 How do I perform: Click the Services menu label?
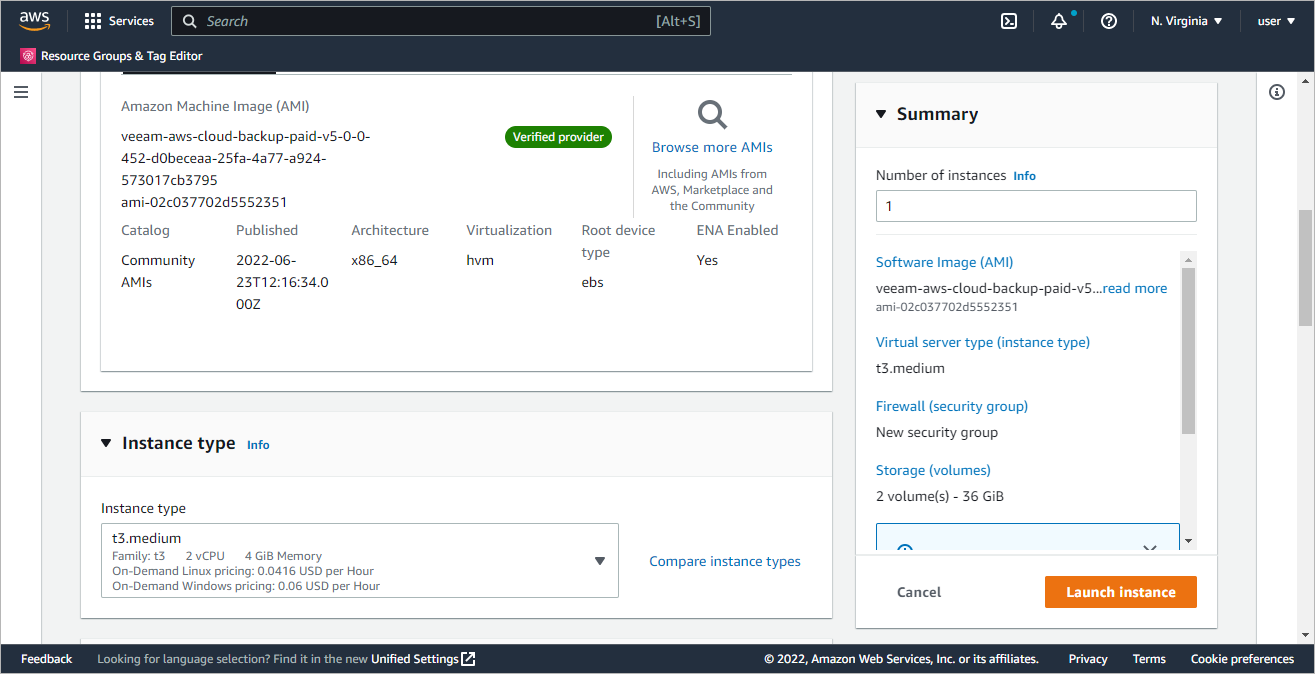pyautogui.click(x=131, y=21)
